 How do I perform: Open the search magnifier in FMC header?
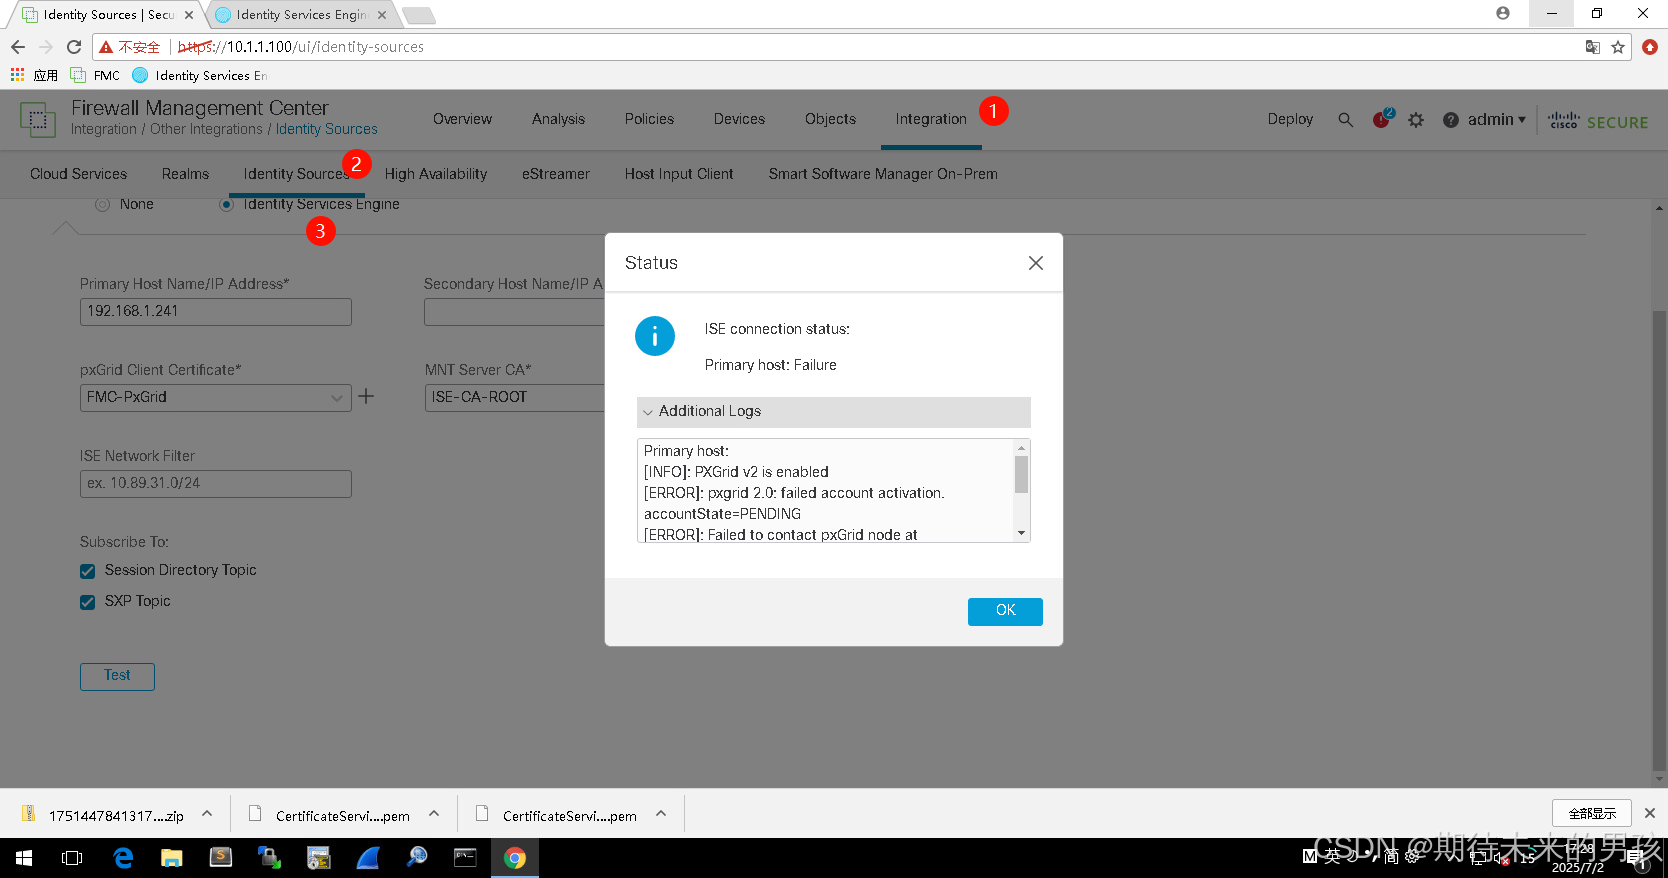click(x=1345, y=120)
